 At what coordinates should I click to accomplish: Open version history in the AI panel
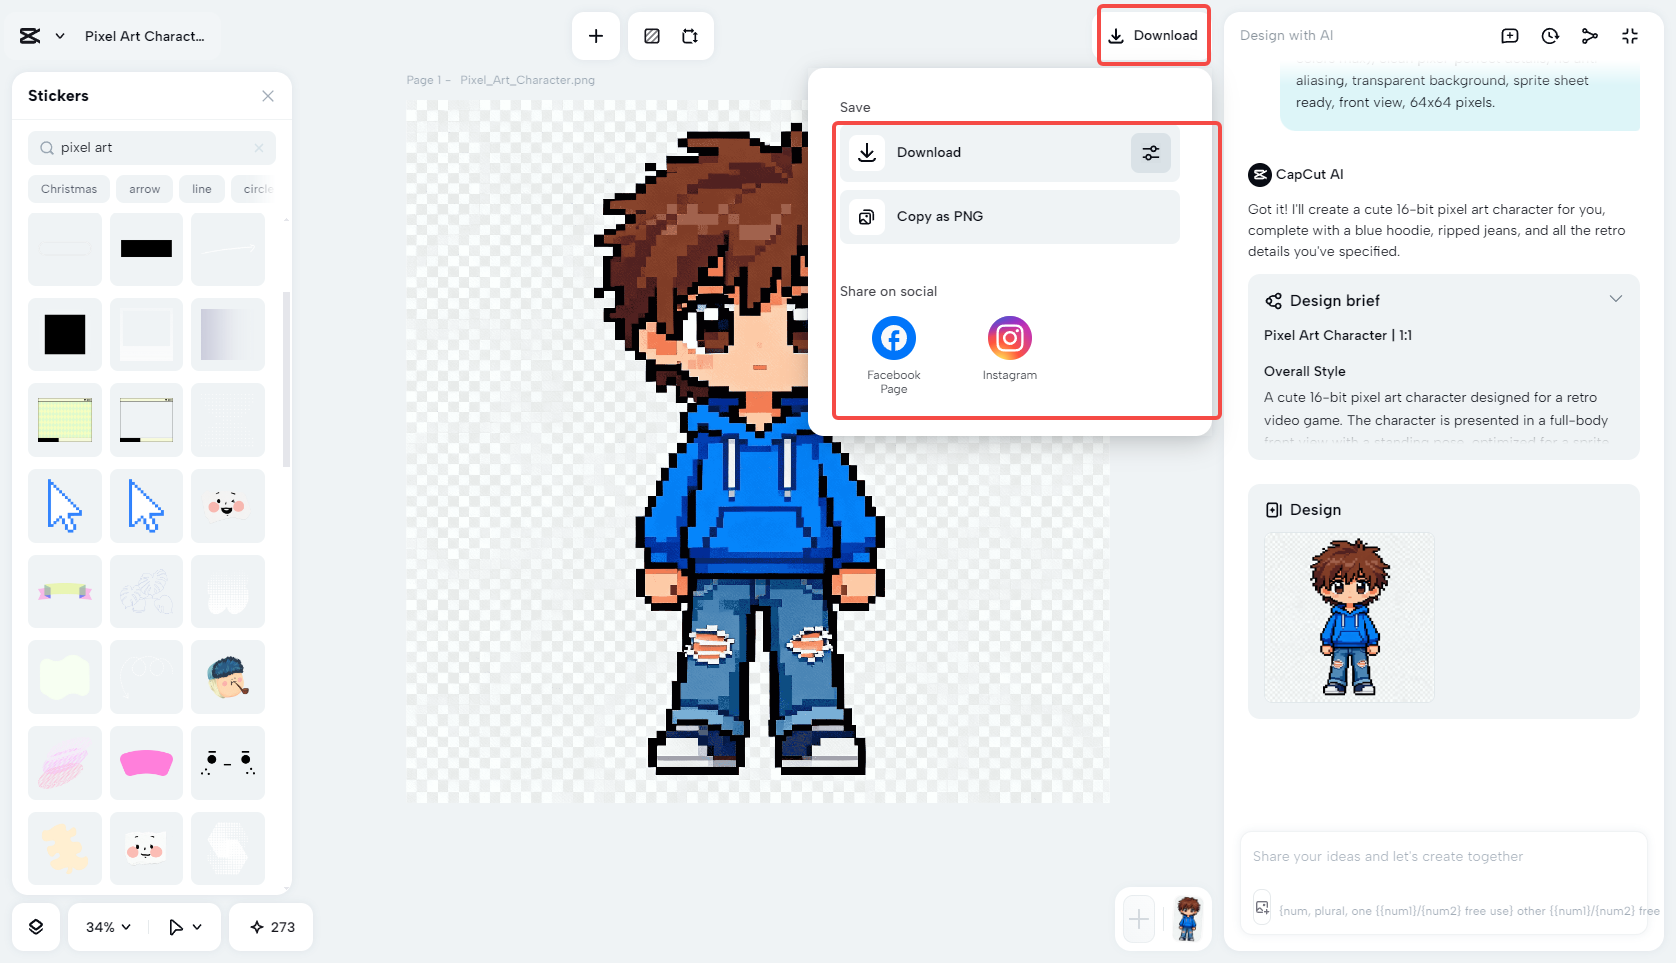click(x=1549, y=35)
